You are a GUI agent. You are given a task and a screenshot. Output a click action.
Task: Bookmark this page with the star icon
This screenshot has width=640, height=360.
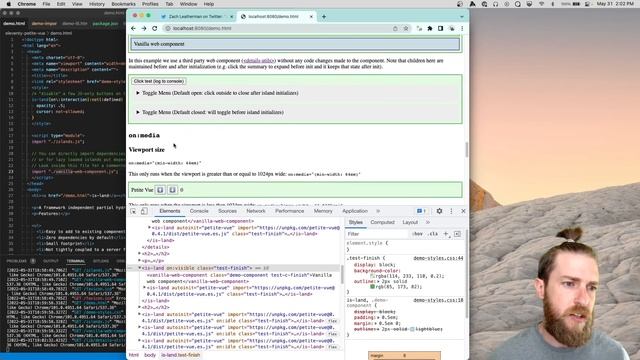(406, 29)
